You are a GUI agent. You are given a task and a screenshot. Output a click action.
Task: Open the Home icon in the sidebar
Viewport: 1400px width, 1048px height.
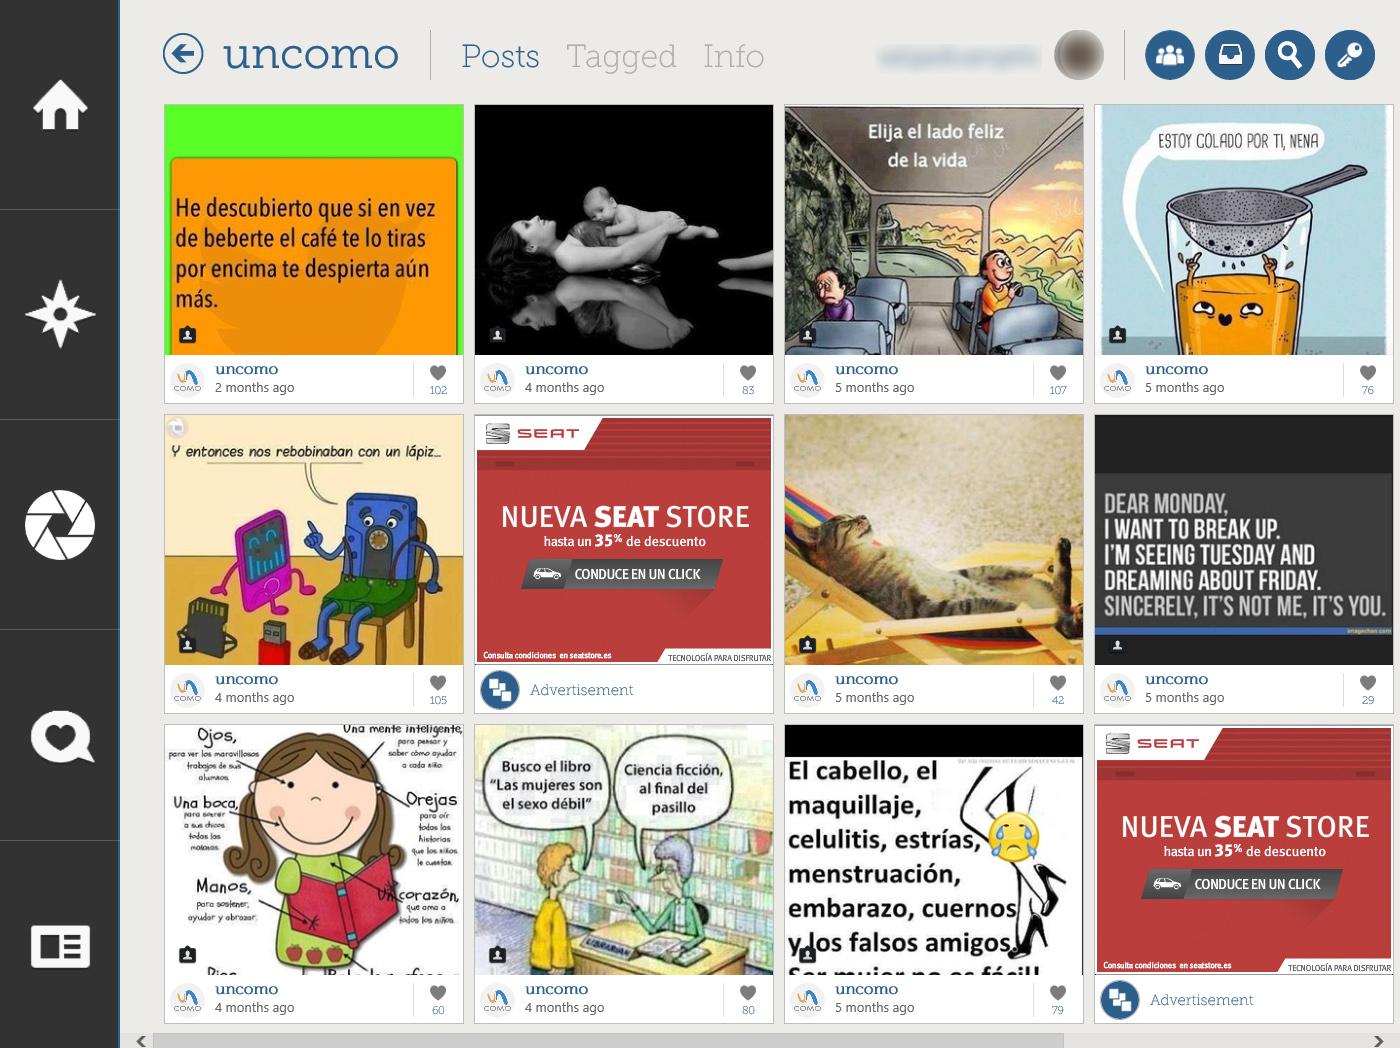coord(60,105)
